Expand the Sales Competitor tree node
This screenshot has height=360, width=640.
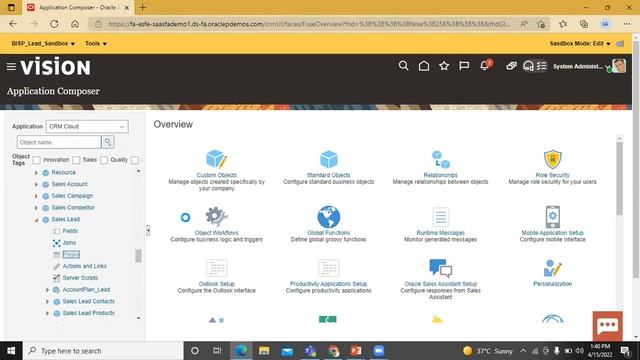[x=36, y=208]
